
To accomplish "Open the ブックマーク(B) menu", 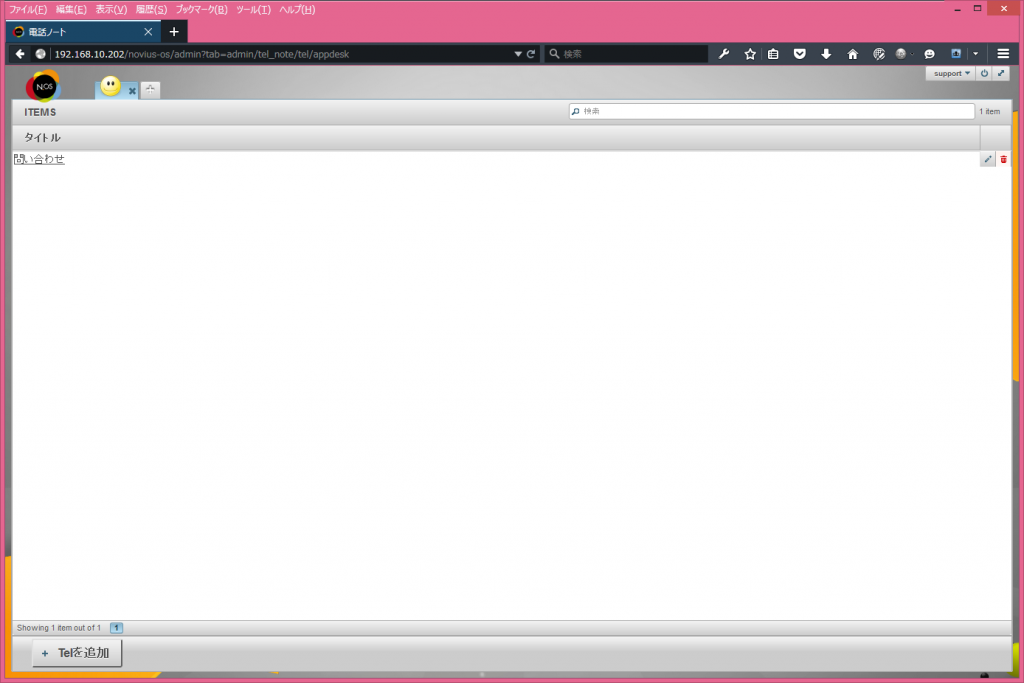I will coord(201,9).
